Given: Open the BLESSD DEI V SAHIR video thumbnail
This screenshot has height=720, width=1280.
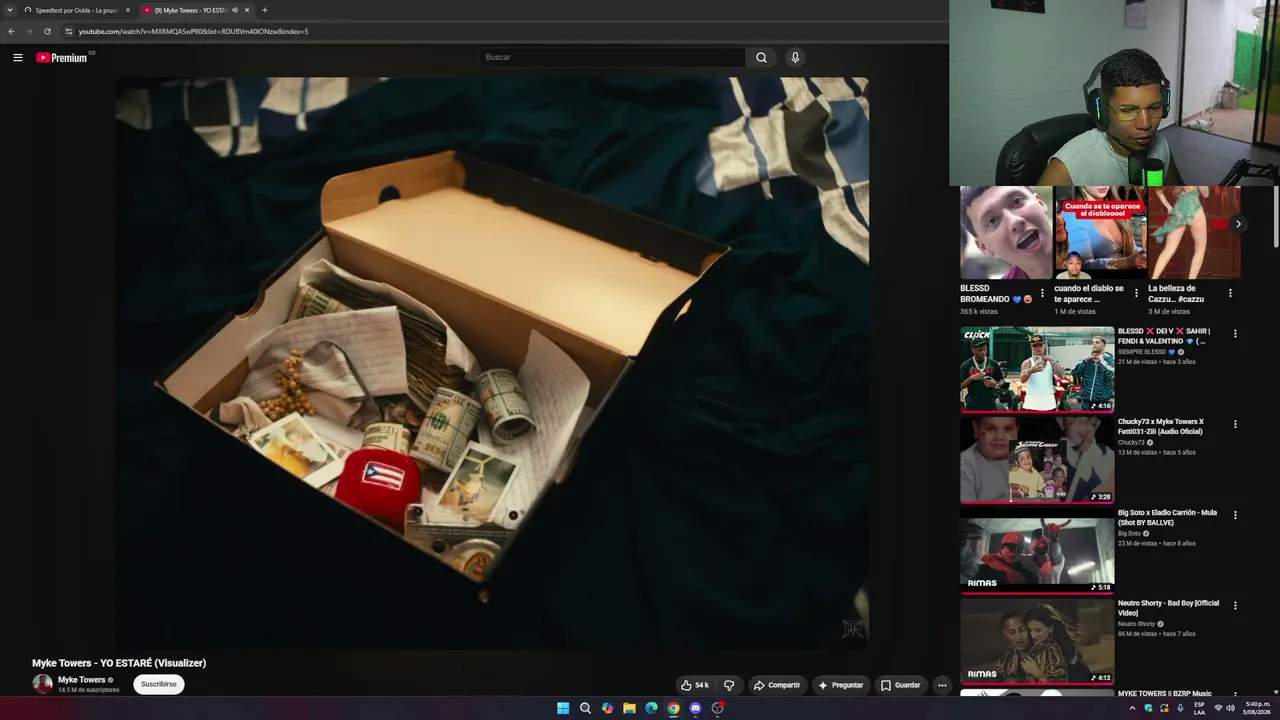Looking at the screenshot, I should coord(1037,369).
